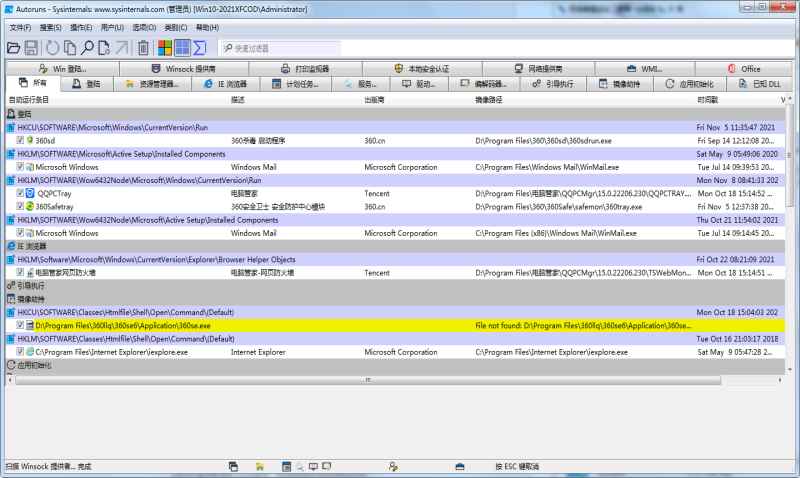Click the vertical scrollbar down arrow
Image resolution: width=800 pixels, height=478 pixels.
pos(790,369)
